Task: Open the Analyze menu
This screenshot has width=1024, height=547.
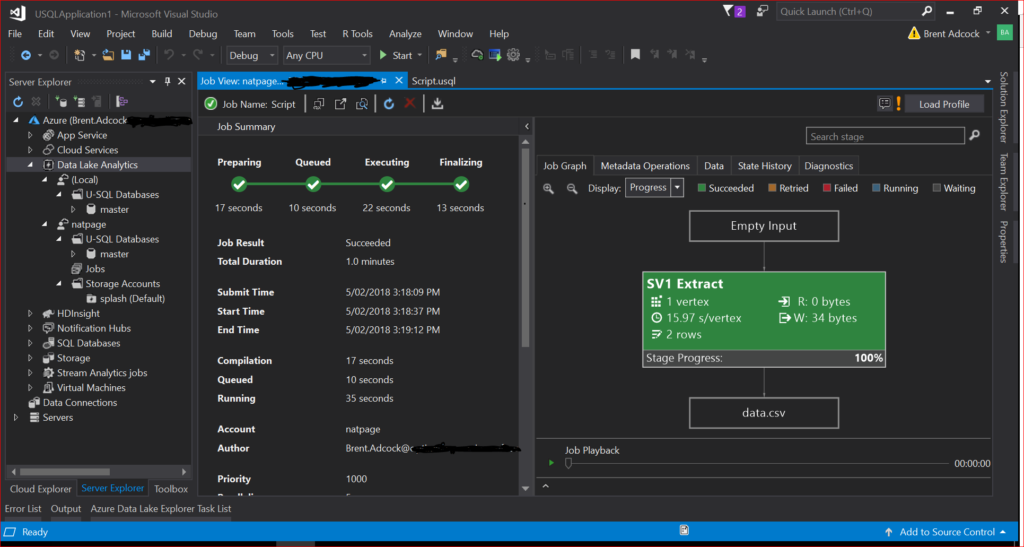Action: coord(405,34)
